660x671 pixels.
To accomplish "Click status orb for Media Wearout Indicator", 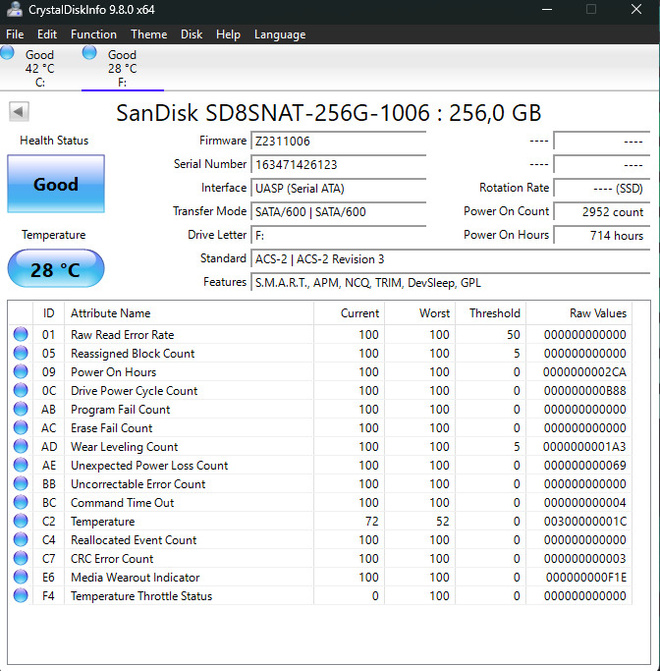I will 21,577.
